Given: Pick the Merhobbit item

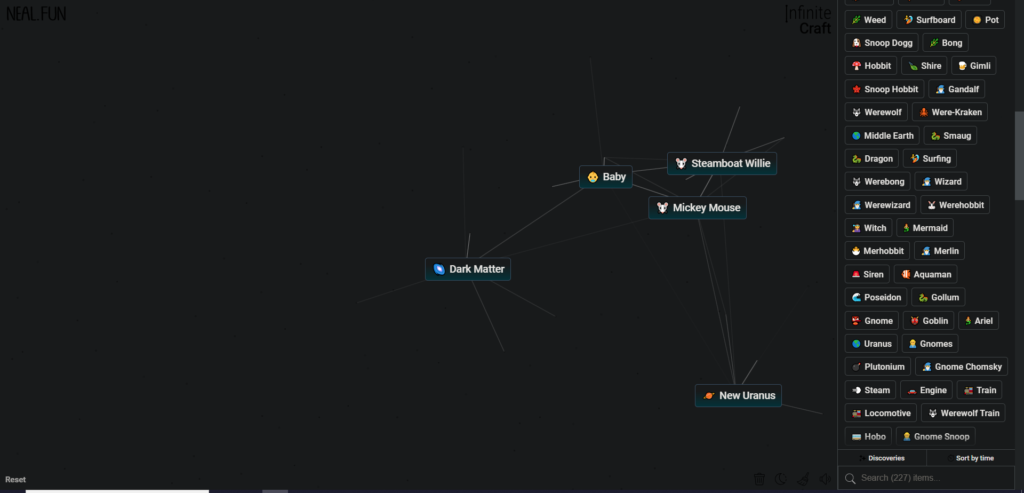Looking at the screenshot, I should (877, 251).
